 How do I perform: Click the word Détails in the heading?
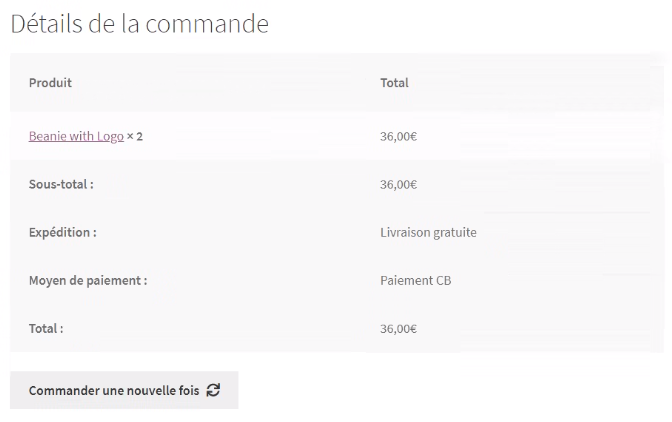pyautogui.click(x=46, y=24)
